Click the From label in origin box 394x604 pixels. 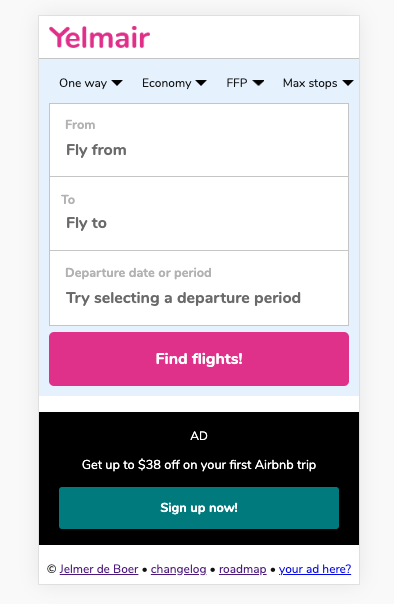[80, 125]
